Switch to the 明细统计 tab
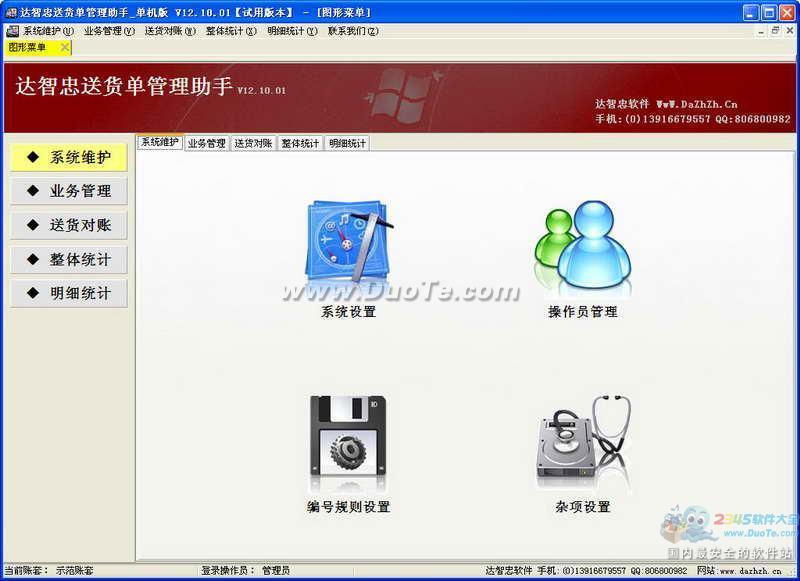 tap(347, 143)
